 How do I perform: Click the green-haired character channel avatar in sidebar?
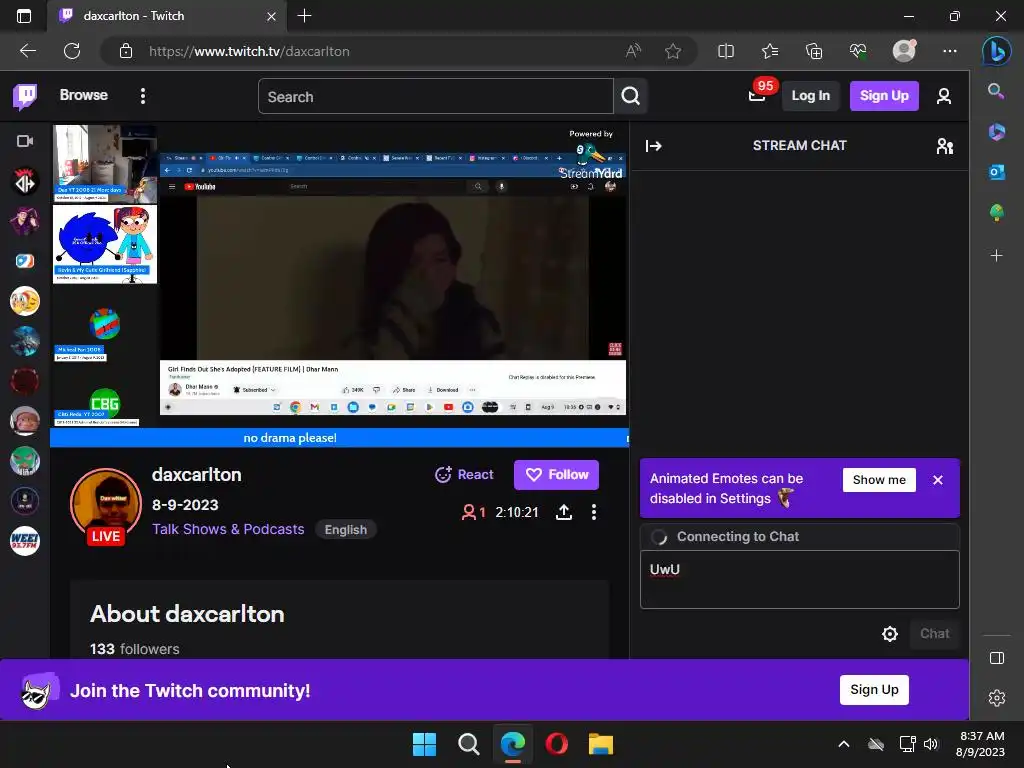tap(25, 461)
